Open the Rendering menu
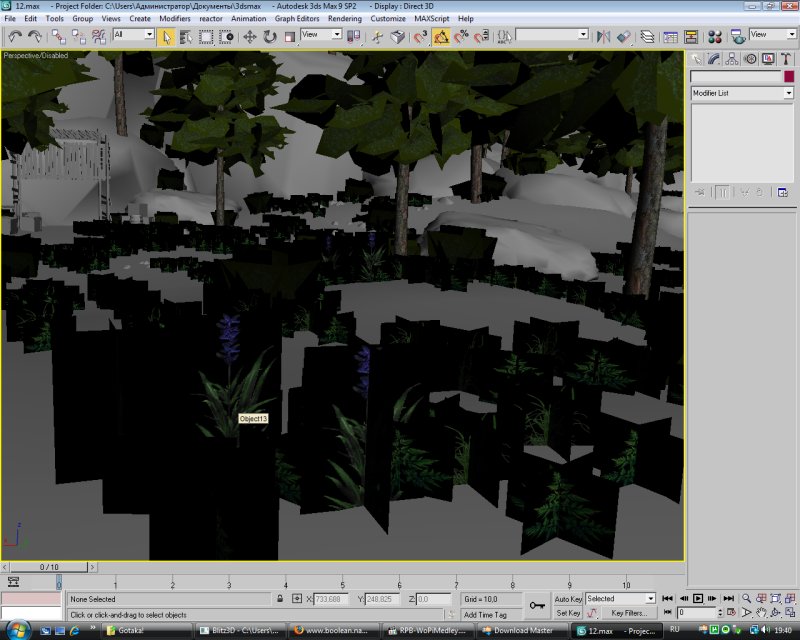The width and height of the screenshot is (800, 640). point(345,18)
